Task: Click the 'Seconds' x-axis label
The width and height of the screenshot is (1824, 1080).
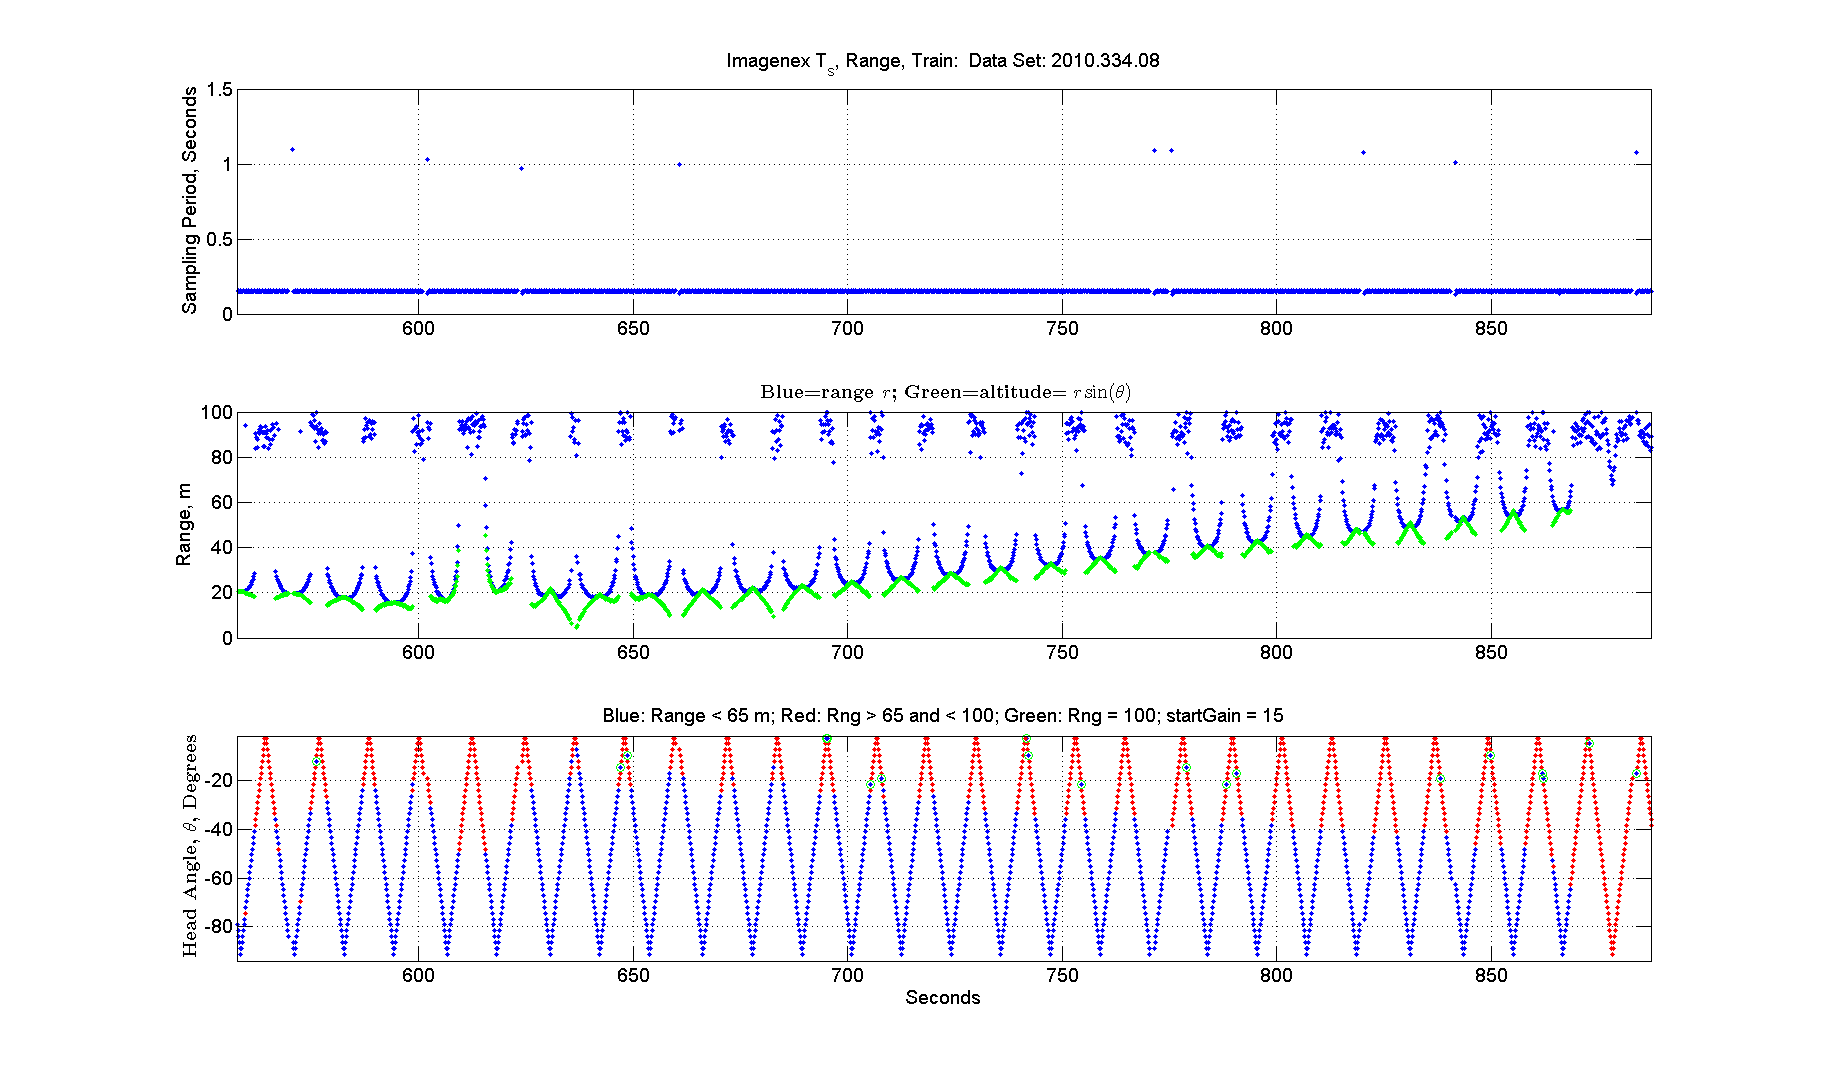Action: click(943, 997)
